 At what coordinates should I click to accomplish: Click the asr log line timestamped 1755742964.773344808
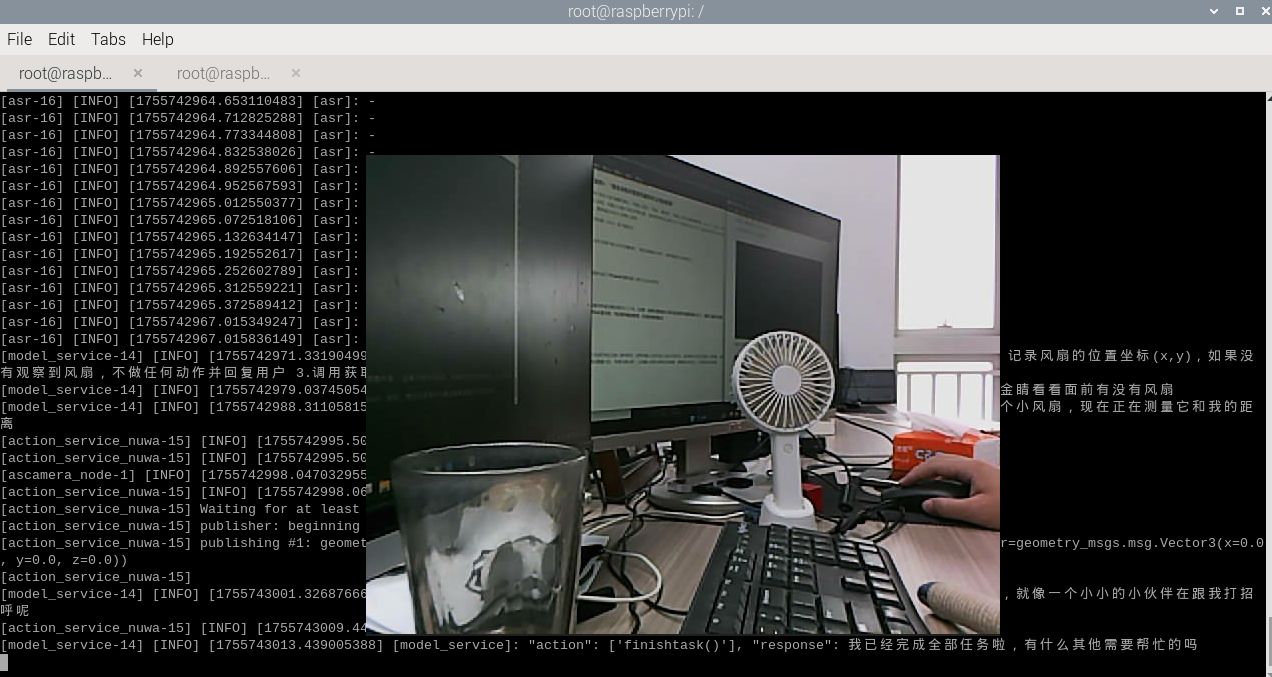[x=188, y=135]
